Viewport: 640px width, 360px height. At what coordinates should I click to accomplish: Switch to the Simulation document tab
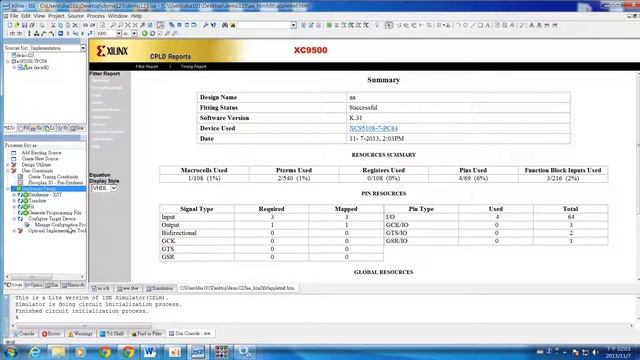(160, 288)
